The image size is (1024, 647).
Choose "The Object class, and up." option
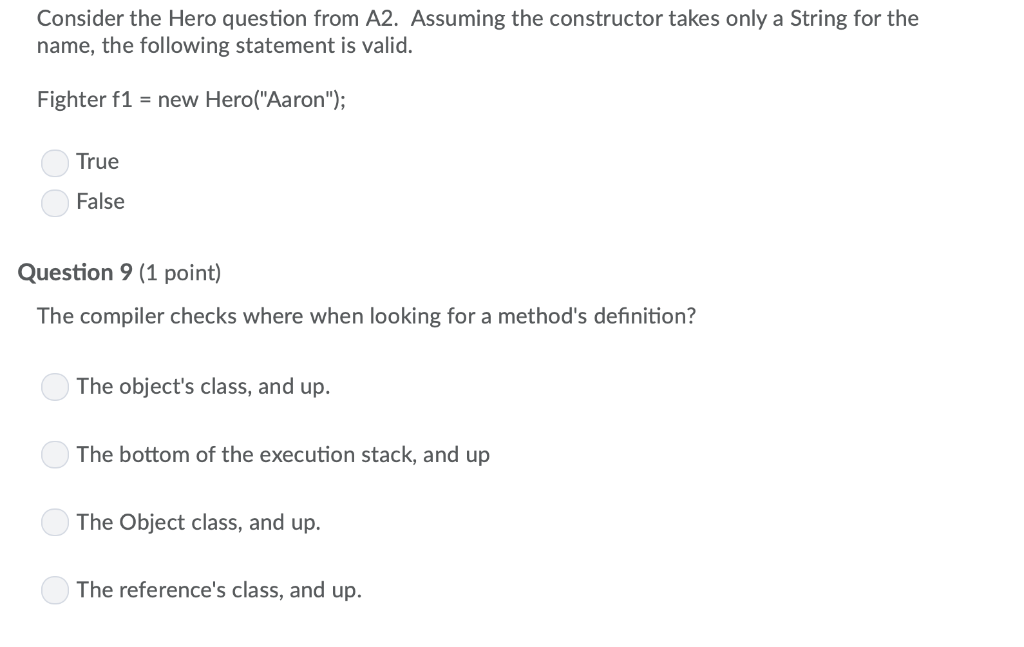tap(54, 522)
